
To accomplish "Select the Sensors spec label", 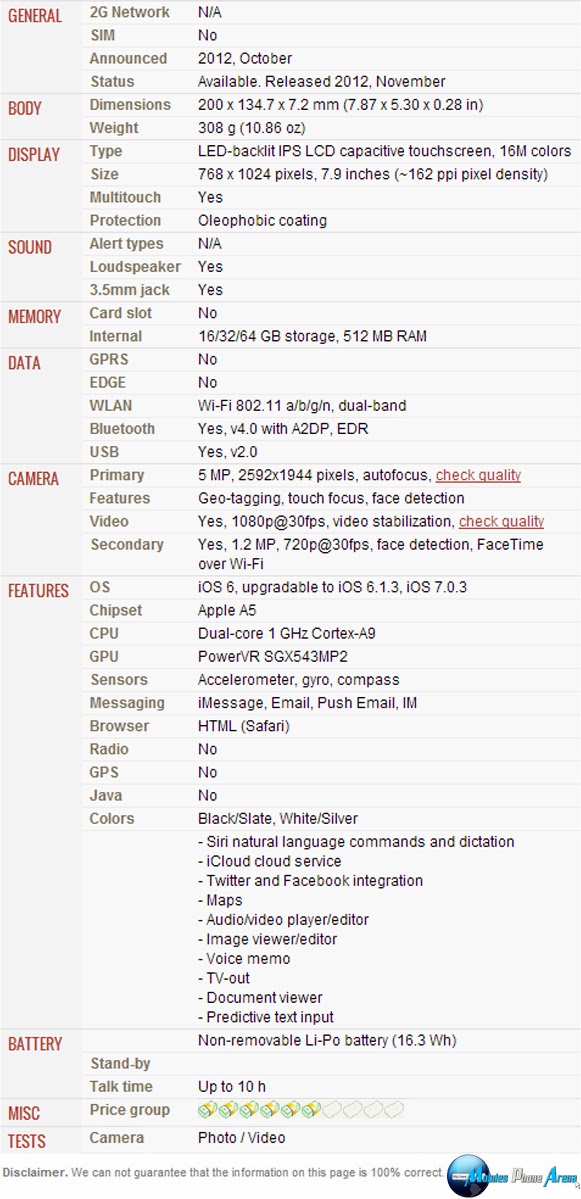I will click(x=118, y=680).
